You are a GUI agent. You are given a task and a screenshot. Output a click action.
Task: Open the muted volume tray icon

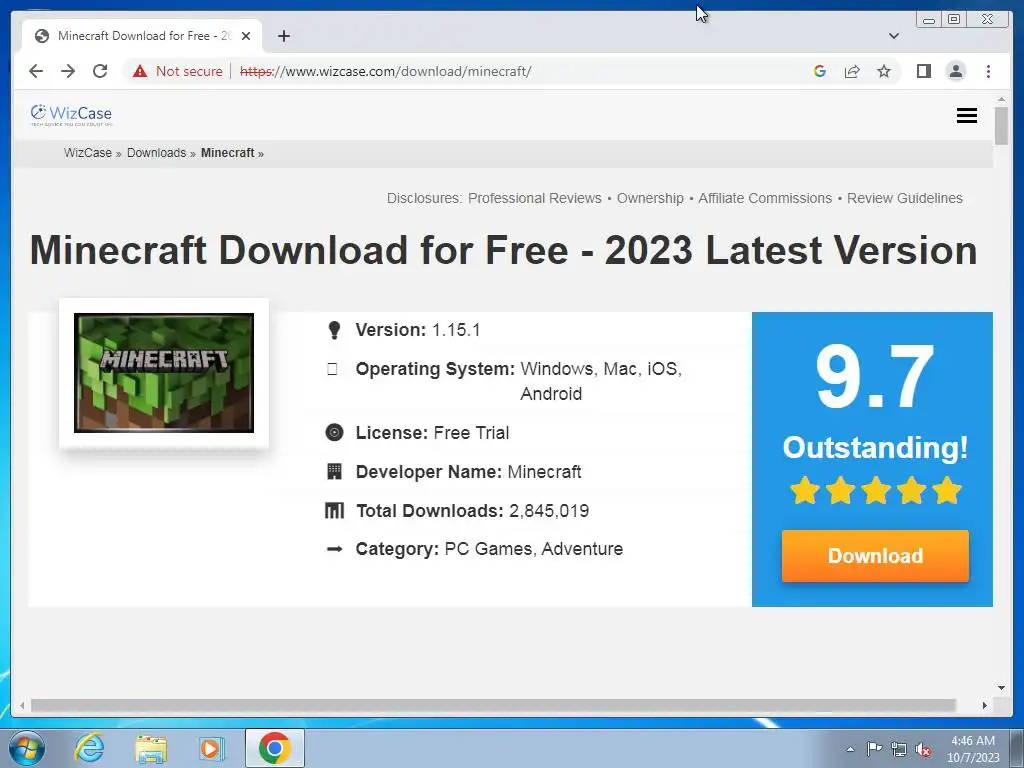pyautogui.click(x=923, y=749)
